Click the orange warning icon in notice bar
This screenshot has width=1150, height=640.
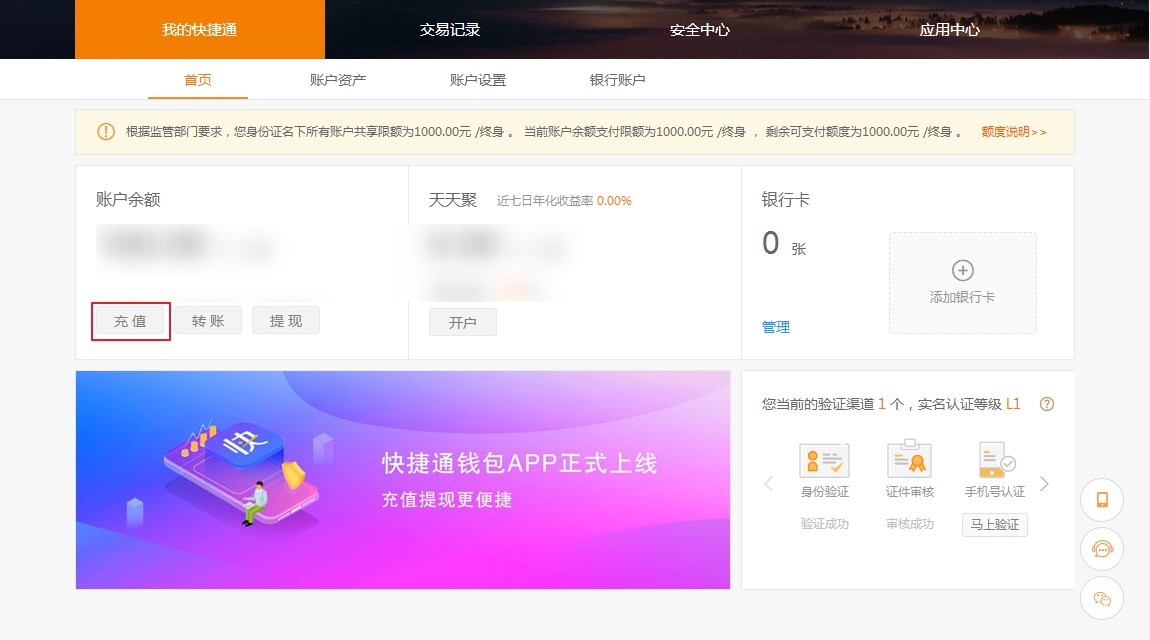[106, 132]
